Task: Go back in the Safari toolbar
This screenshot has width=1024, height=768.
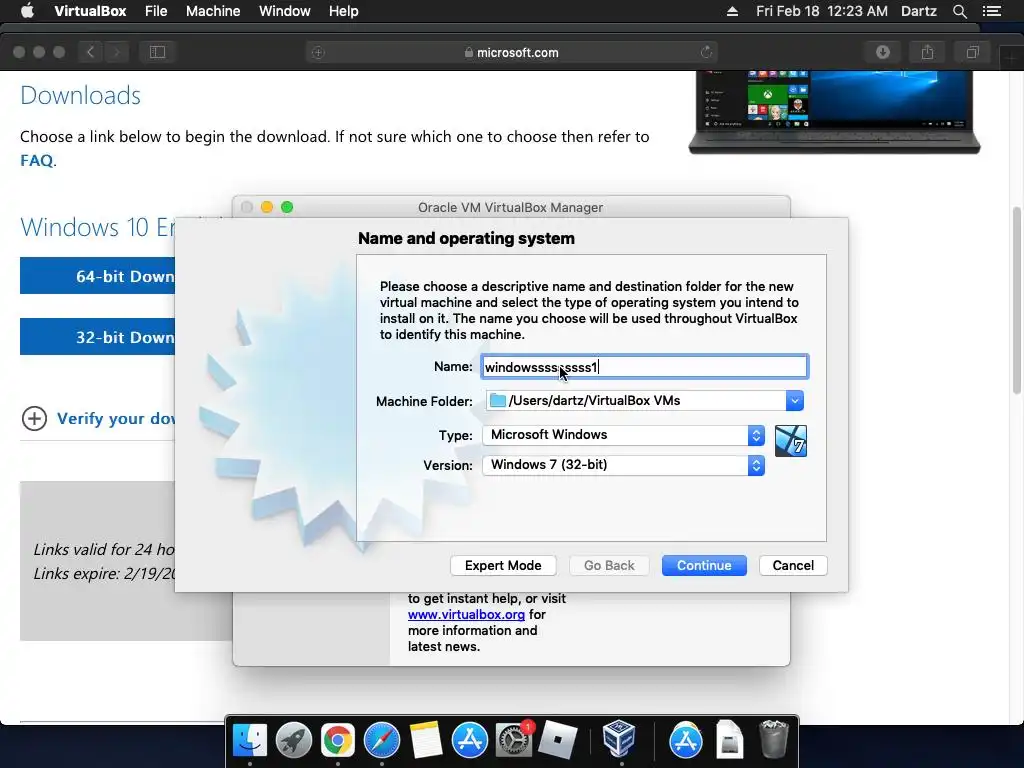Action: point(91,52)
